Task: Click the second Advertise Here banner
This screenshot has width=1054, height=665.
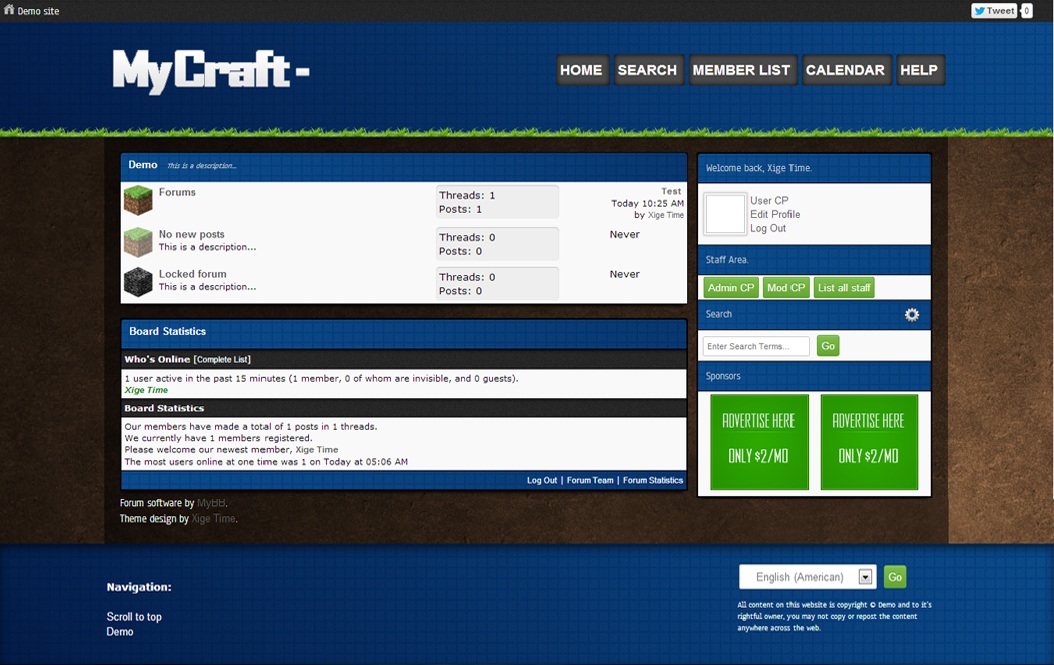Action: coord(869,442)
